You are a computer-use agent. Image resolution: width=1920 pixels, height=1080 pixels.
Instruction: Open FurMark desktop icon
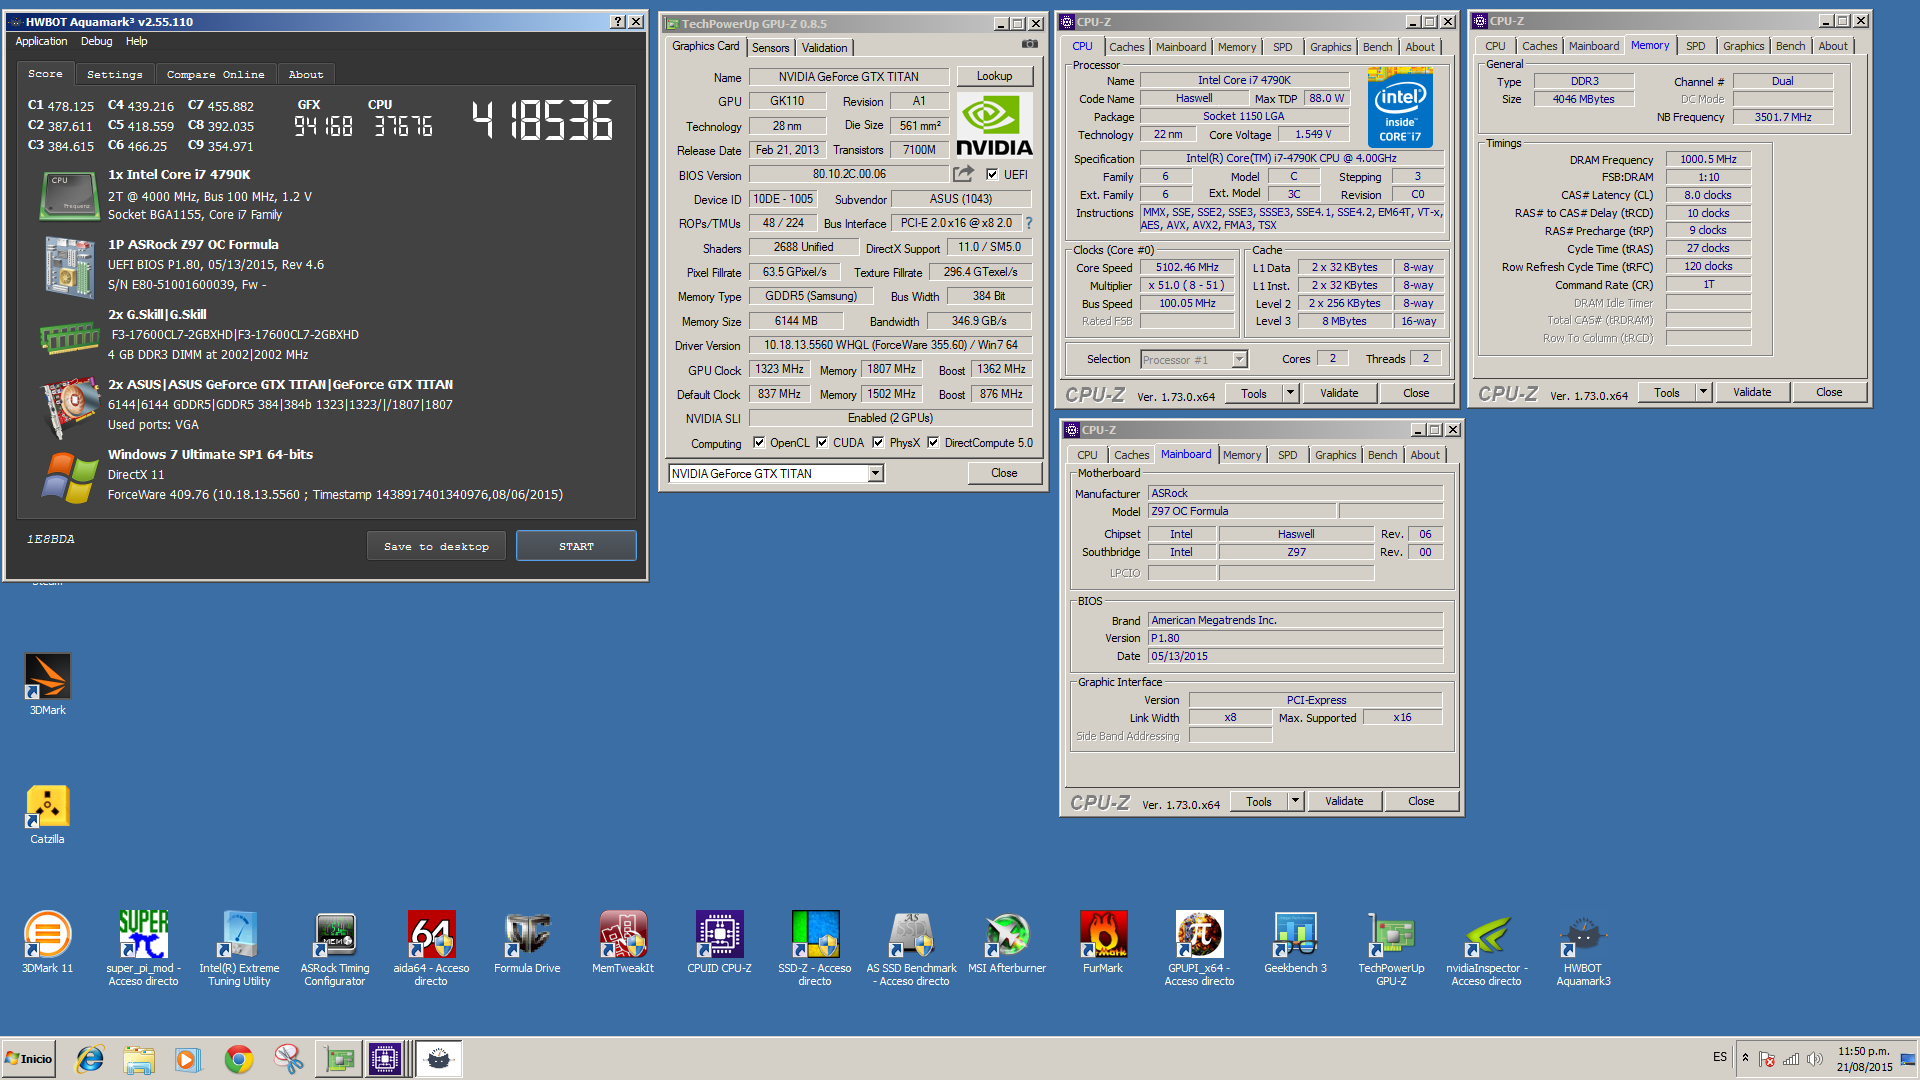pos(1103,943)
